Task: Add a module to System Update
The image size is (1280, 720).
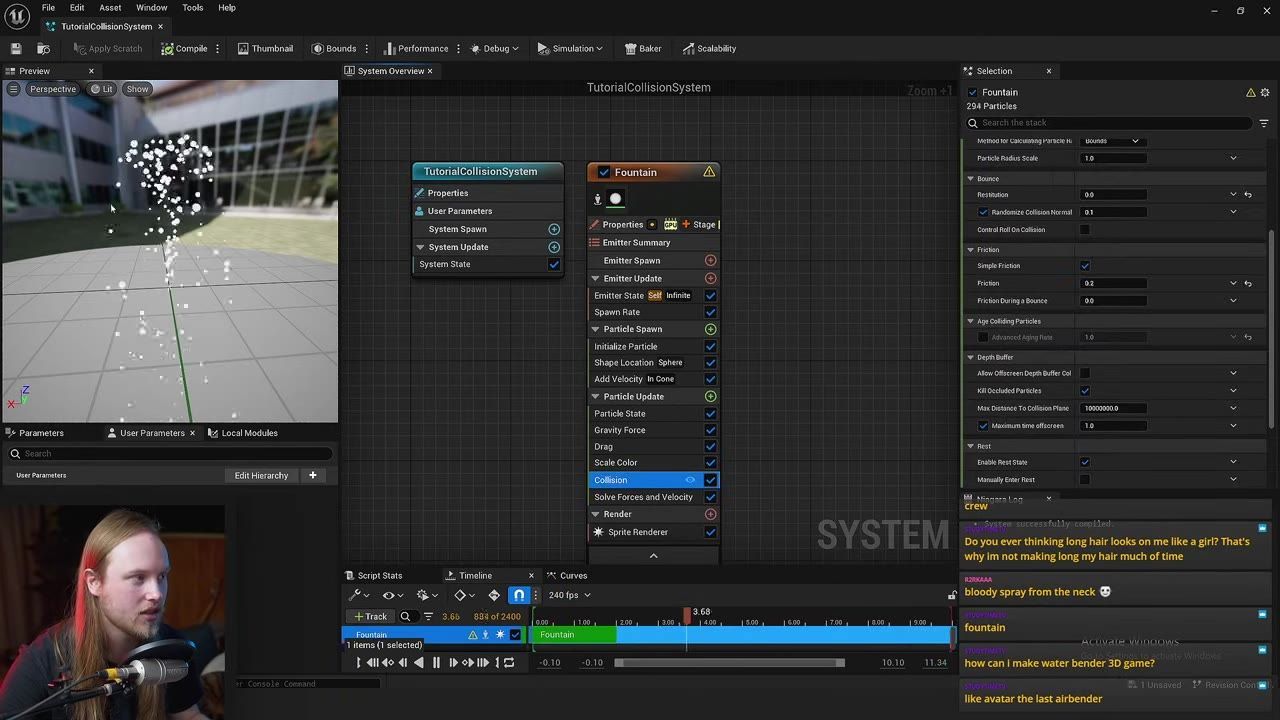Action: point(554,247)
